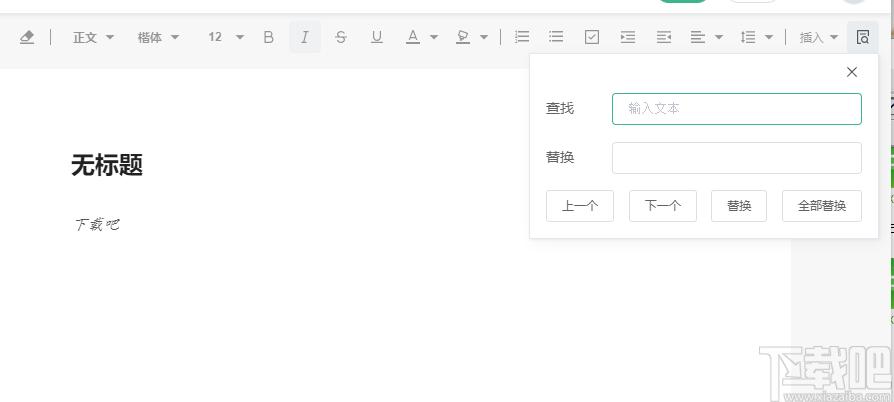Open the font size 12 dropdown

226,37
